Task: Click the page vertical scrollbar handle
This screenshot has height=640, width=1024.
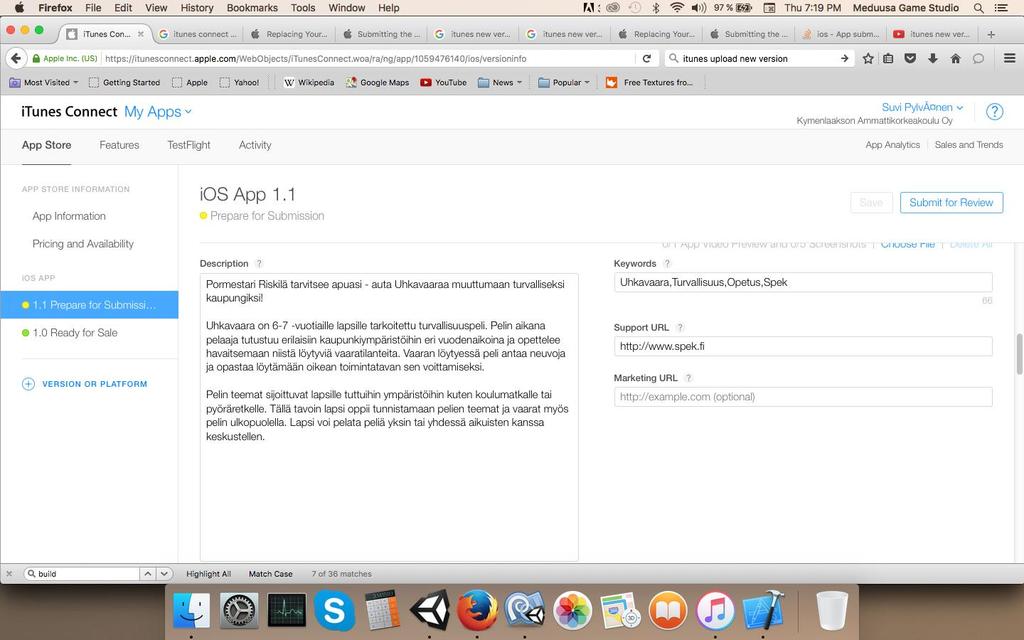Action: (x=1019, y=354)
